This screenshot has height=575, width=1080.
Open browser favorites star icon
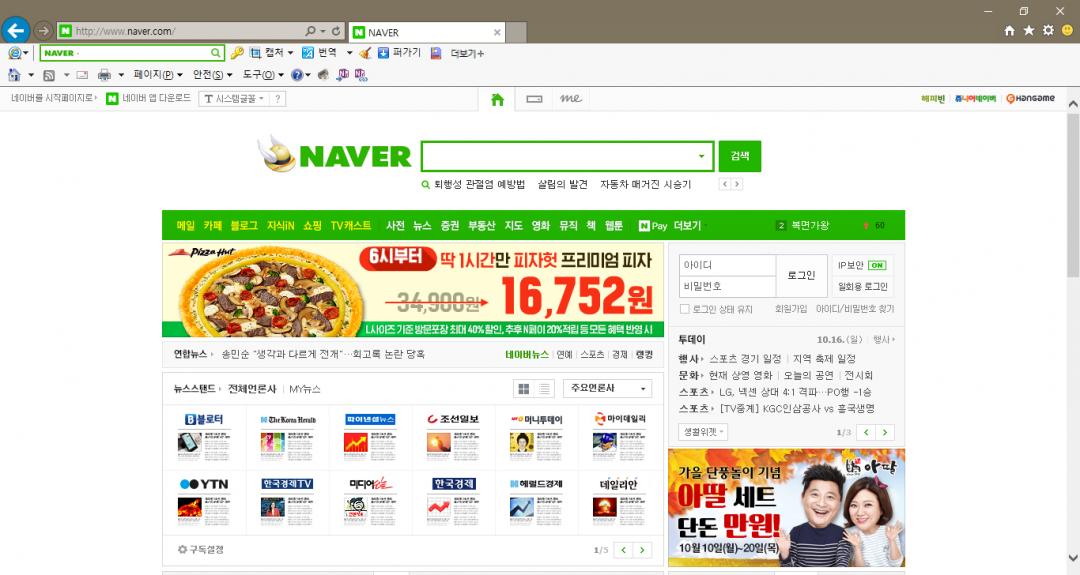click(x=1029, y=31)
